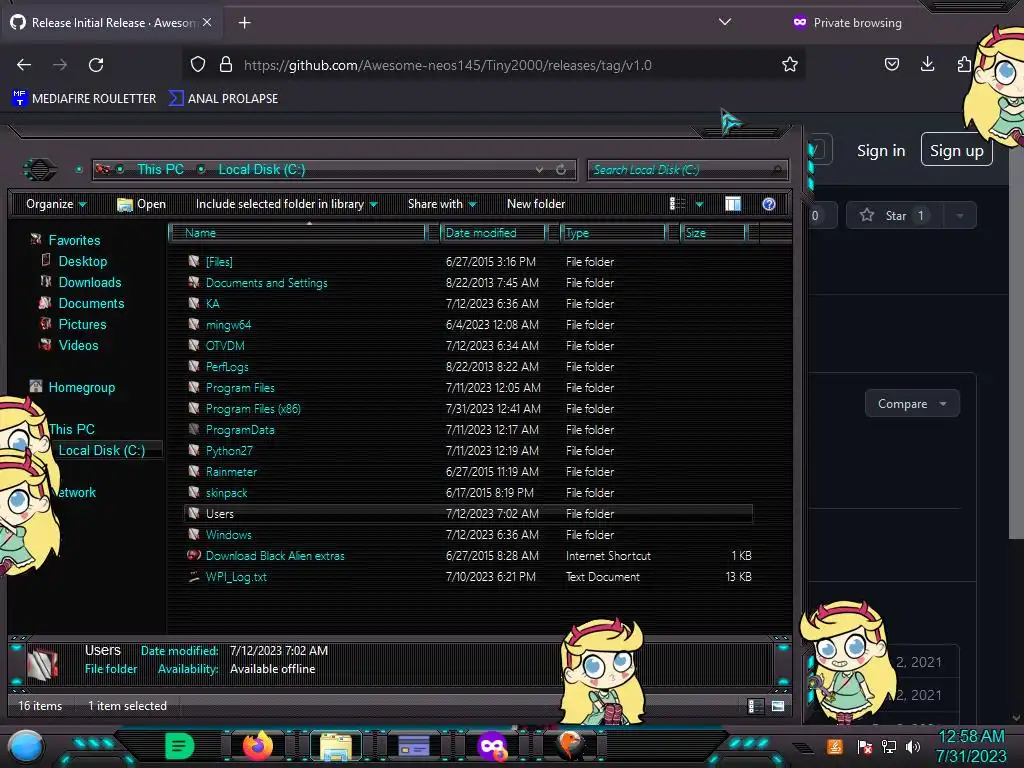
Task: Click the tracking protection shield icon
Action: (x=198, y=65)
